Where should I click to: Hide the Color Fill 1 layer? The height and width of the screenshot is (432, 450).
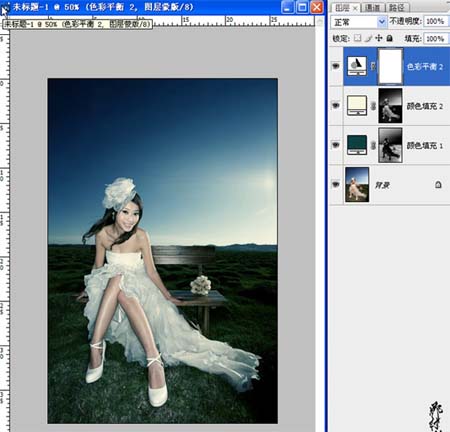336,145
